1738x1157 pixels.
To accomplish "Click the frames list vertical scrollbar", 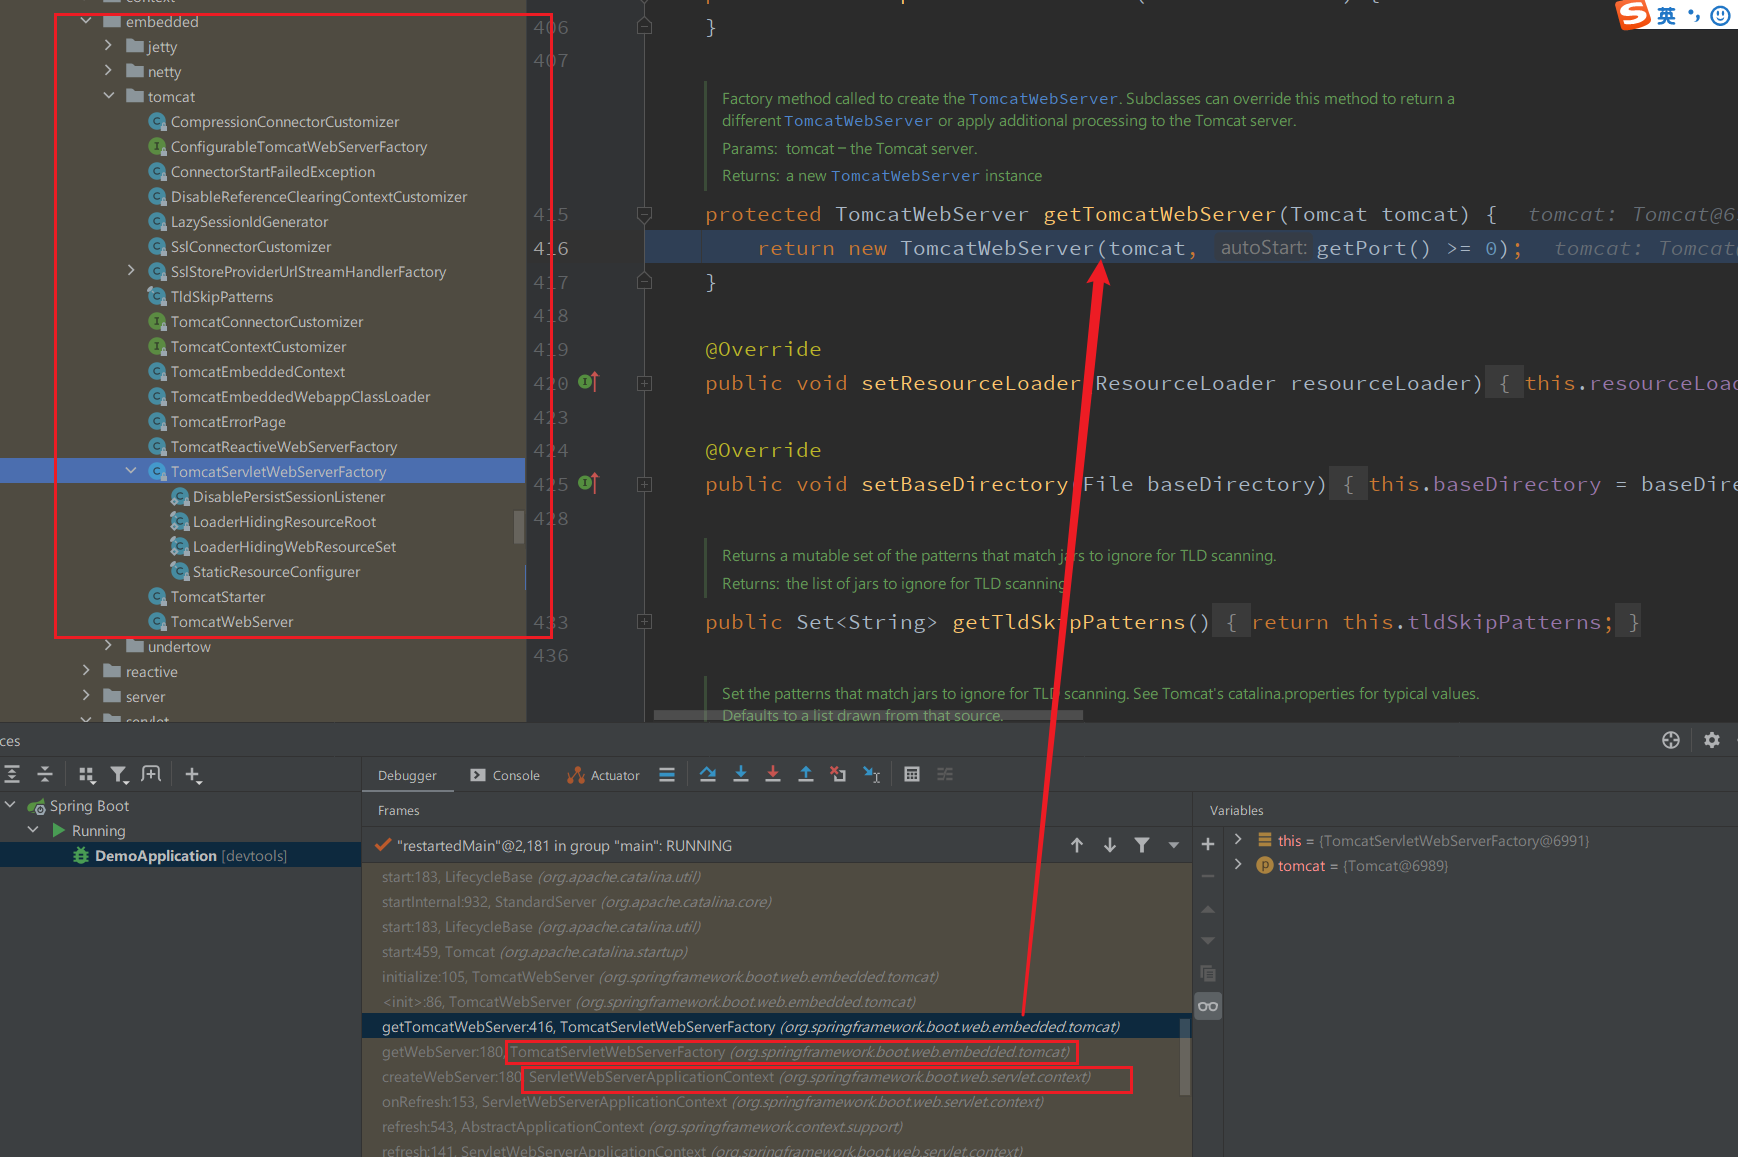I will tap(1186, 1057).
